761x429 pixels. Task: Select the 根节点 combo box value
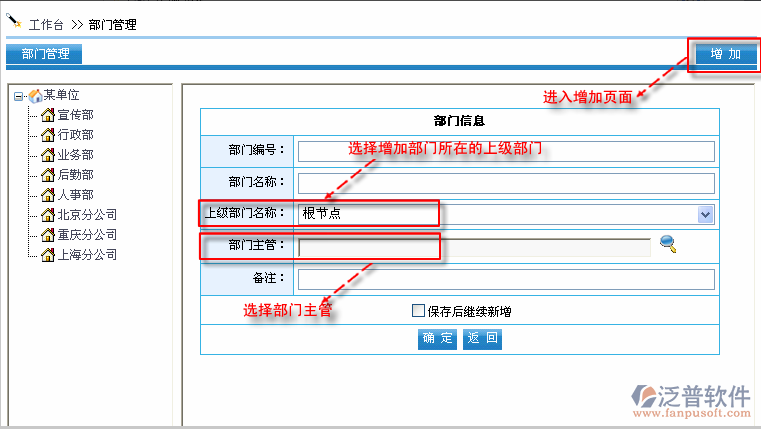(x=506, y=214)
